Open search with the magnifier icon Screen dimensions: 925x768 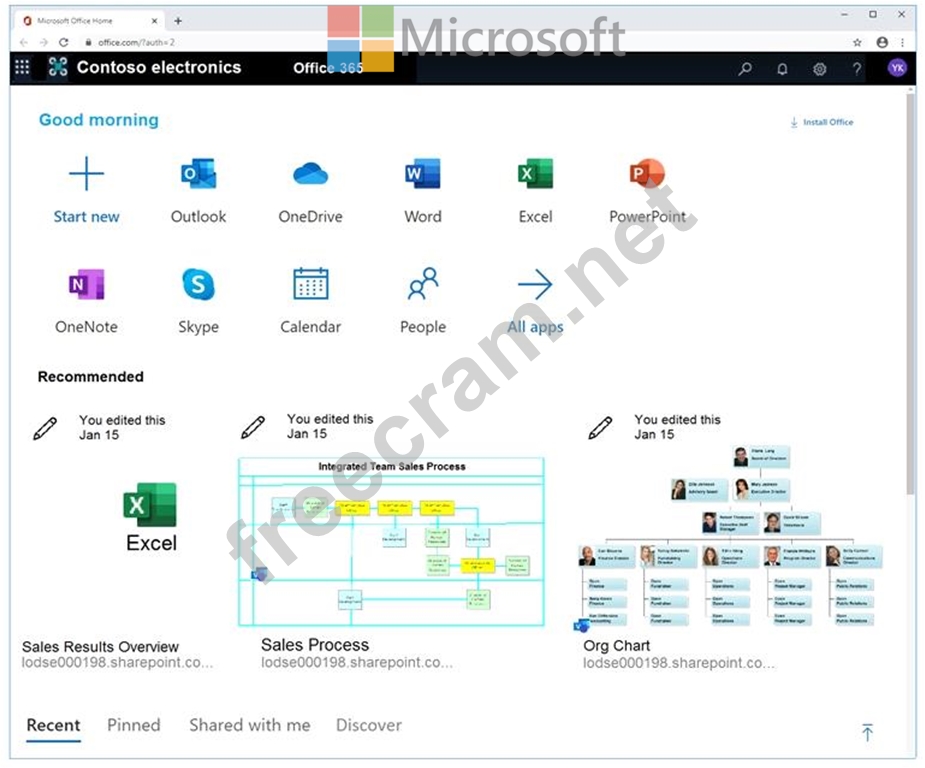(745, 68)
